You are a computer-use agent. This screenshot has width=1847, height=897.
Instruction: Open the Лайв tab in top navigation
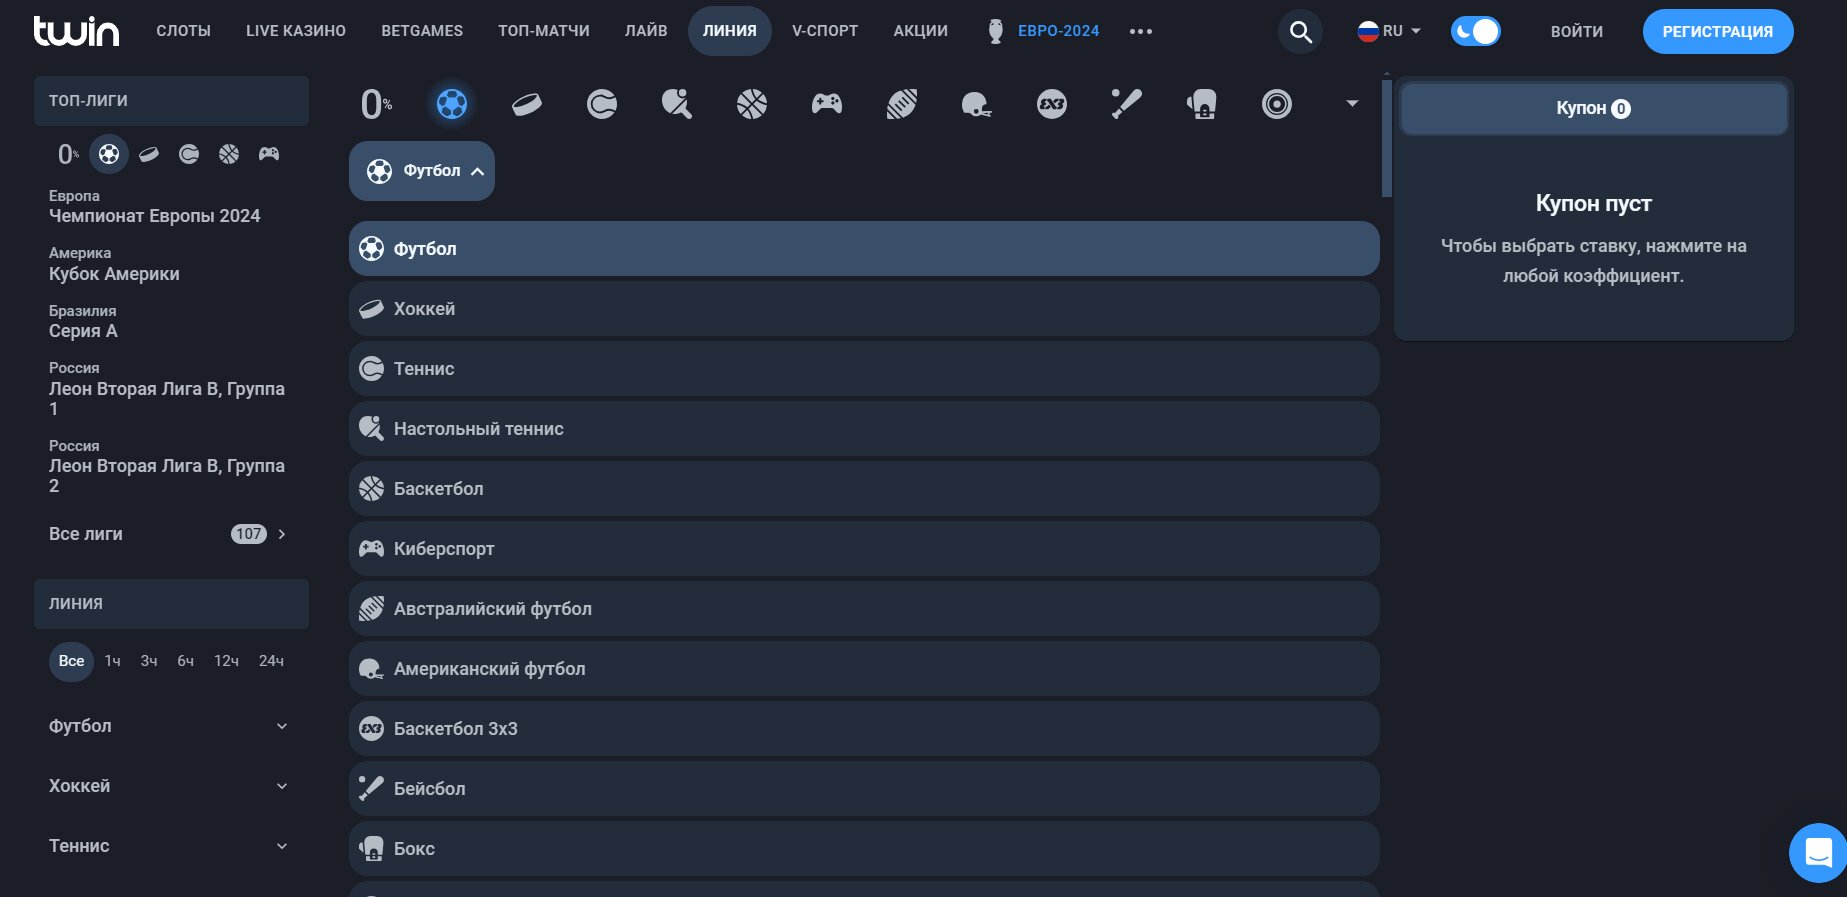(x=646, y=31)
